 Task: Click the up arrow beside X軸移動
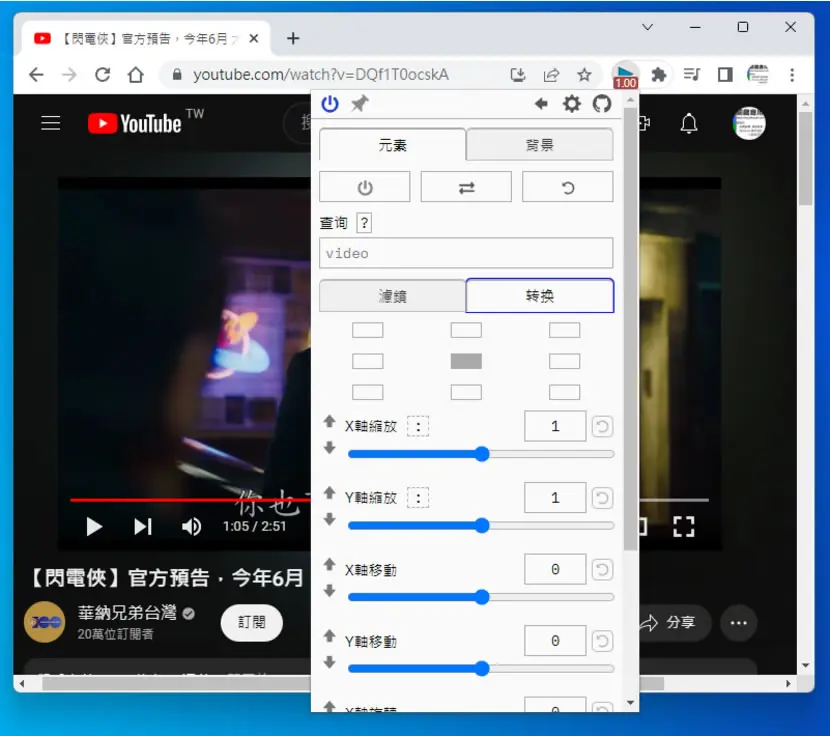(x=330, y=564)
